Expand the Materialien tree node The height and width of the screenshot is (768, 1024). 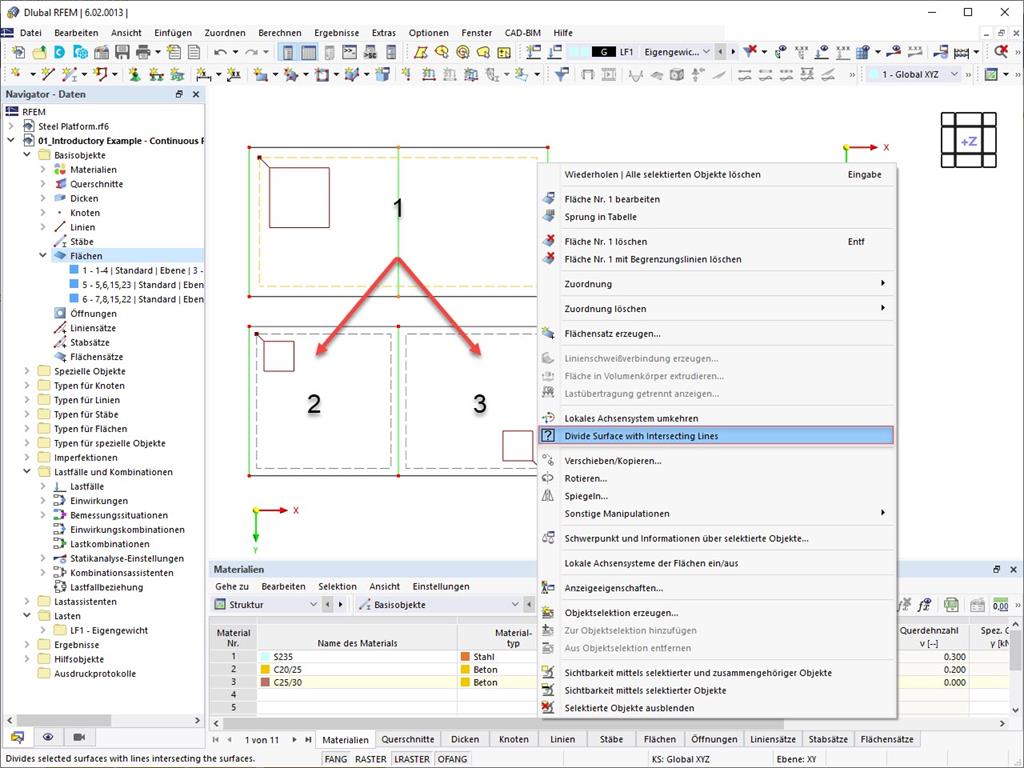43,169
